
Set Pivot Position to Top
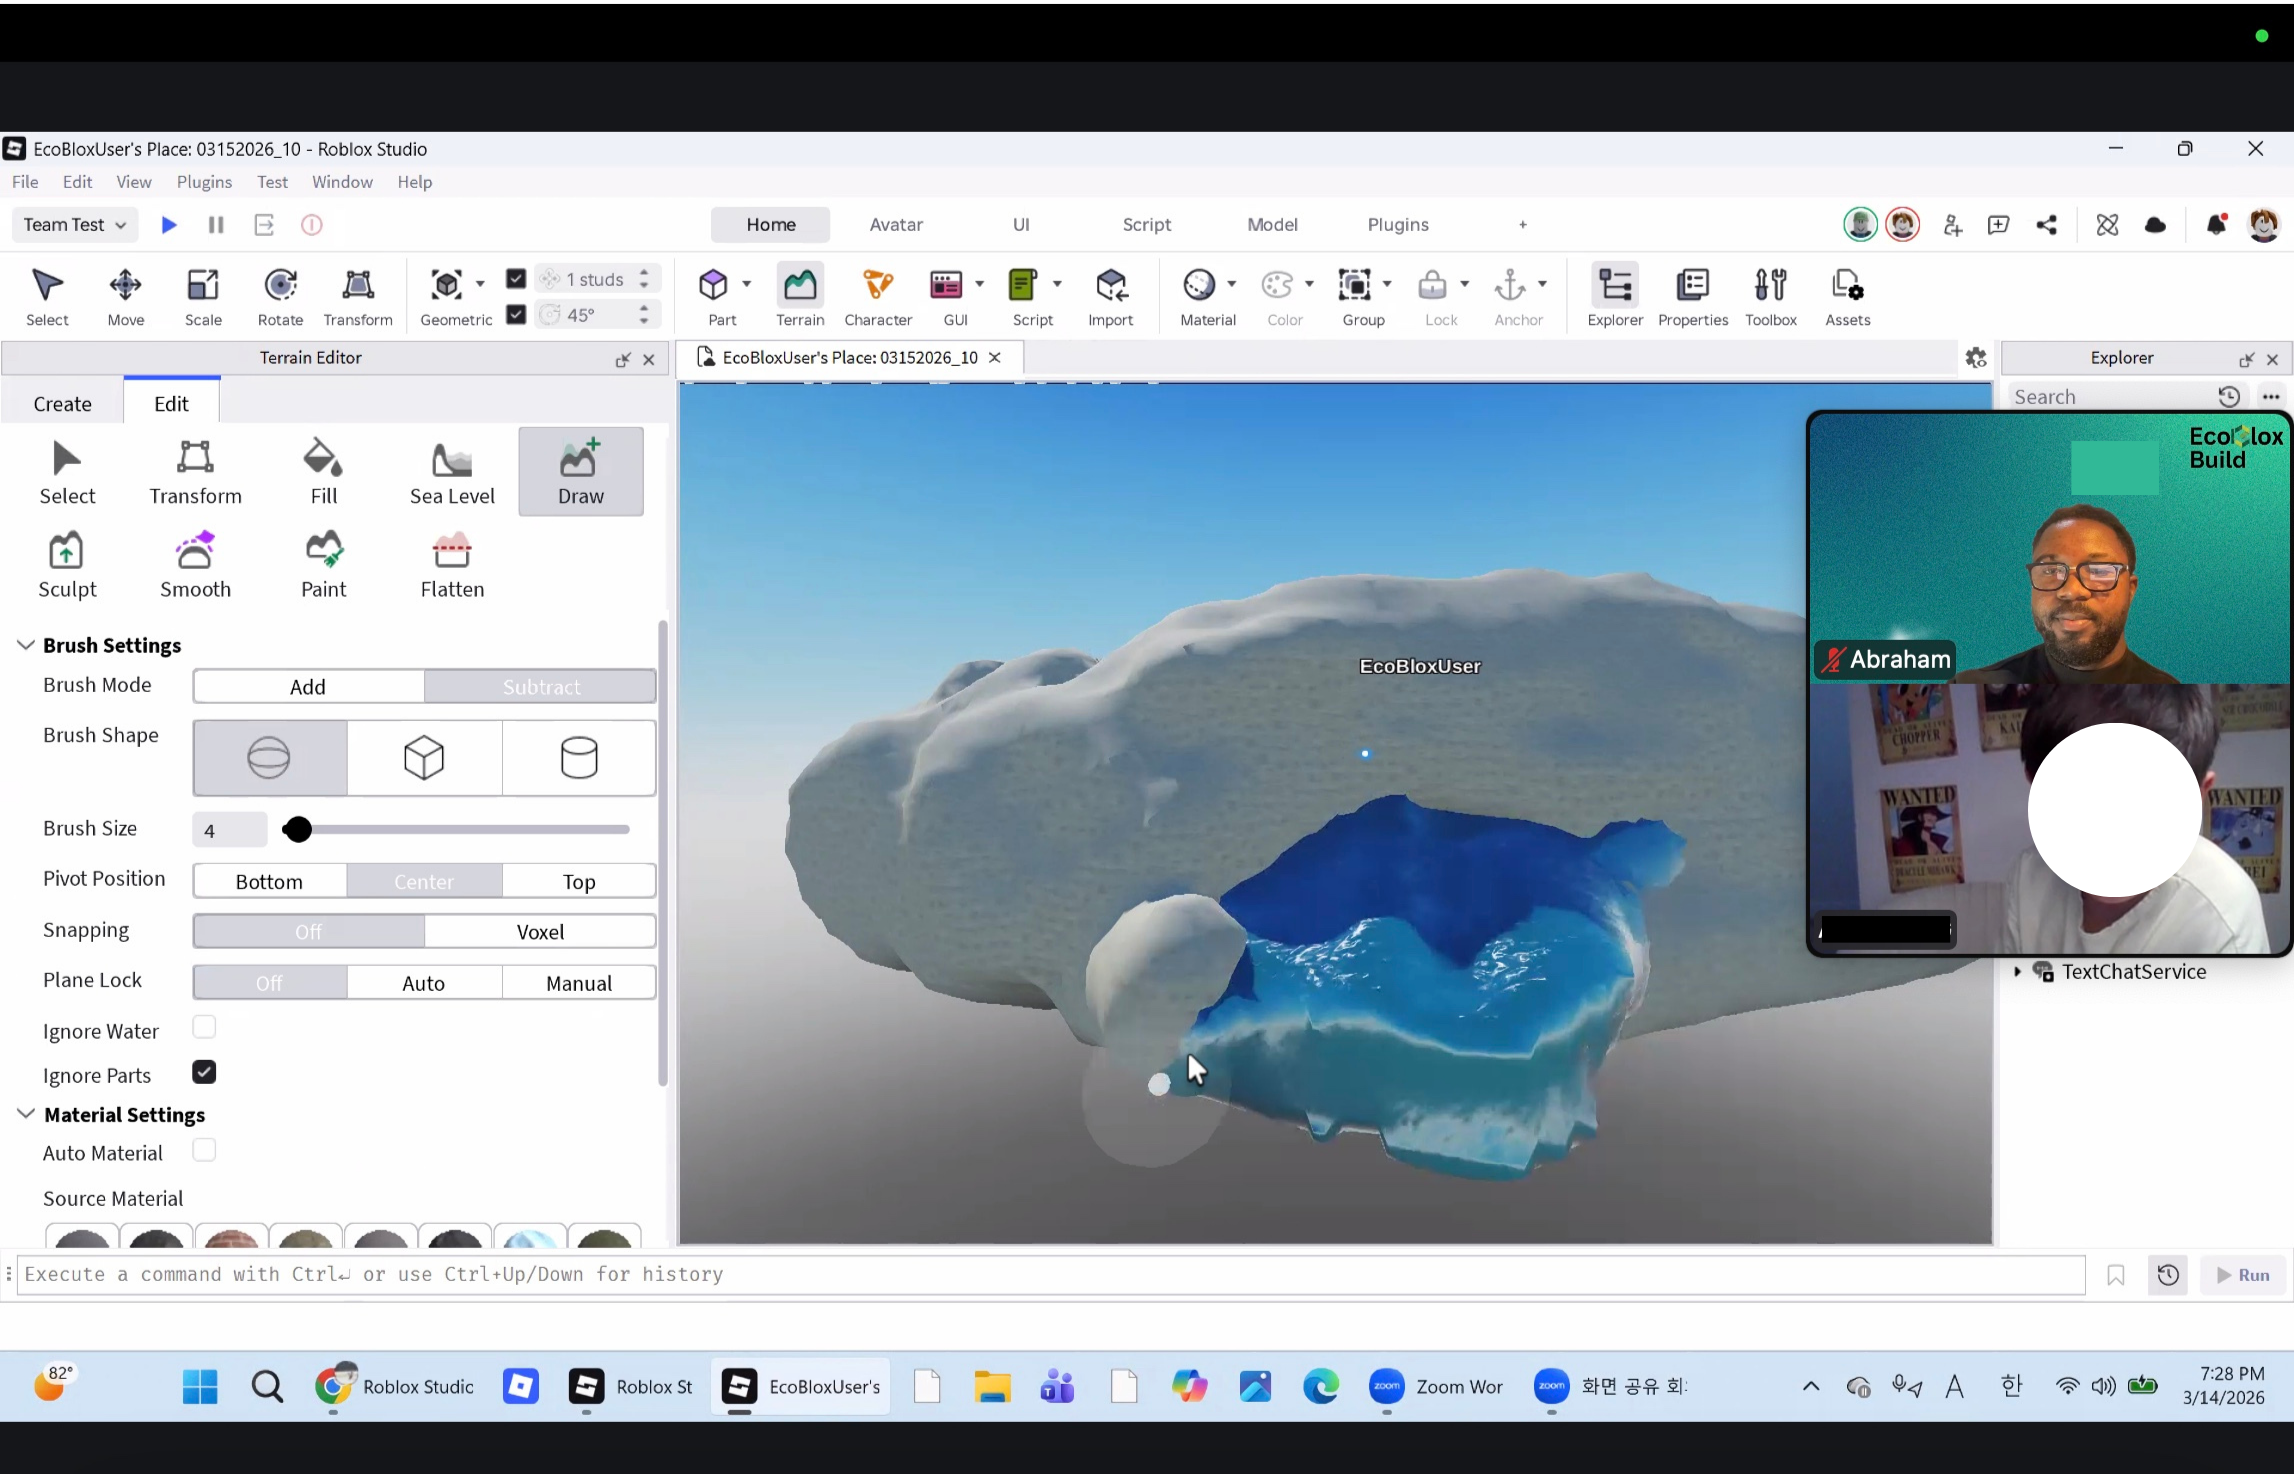tap(579, 882)
